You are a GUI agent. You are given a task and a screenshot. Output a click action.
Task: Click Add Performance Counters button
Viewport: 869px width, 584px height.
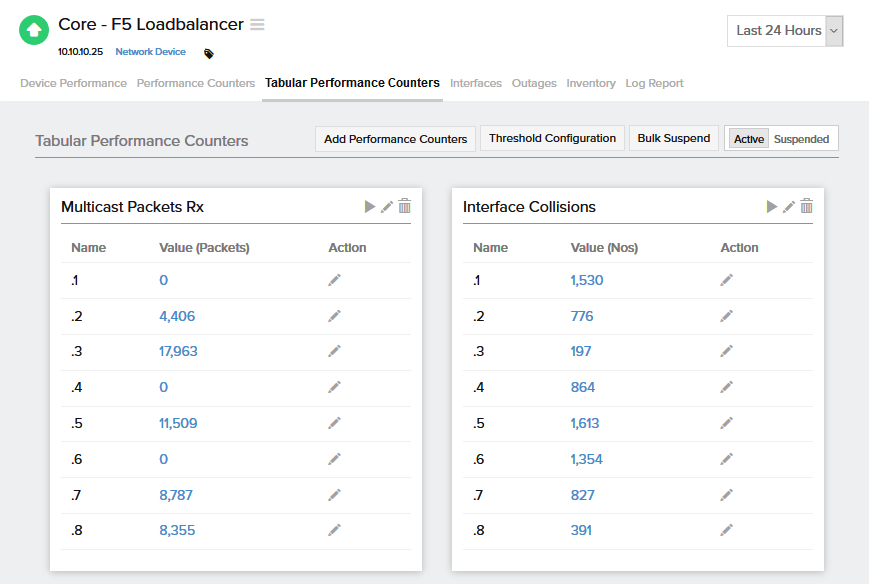pos(395,139)
